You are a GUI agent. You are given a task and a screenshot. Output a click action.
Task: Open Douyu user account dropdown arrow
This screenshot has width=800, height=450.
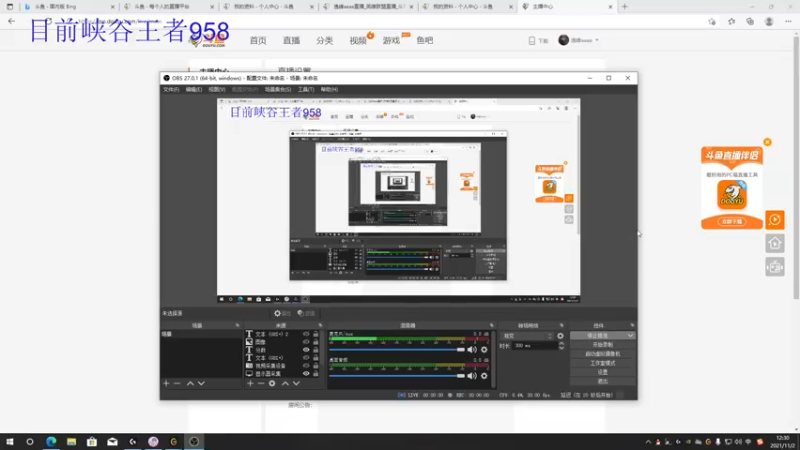[x=597, y=40]
